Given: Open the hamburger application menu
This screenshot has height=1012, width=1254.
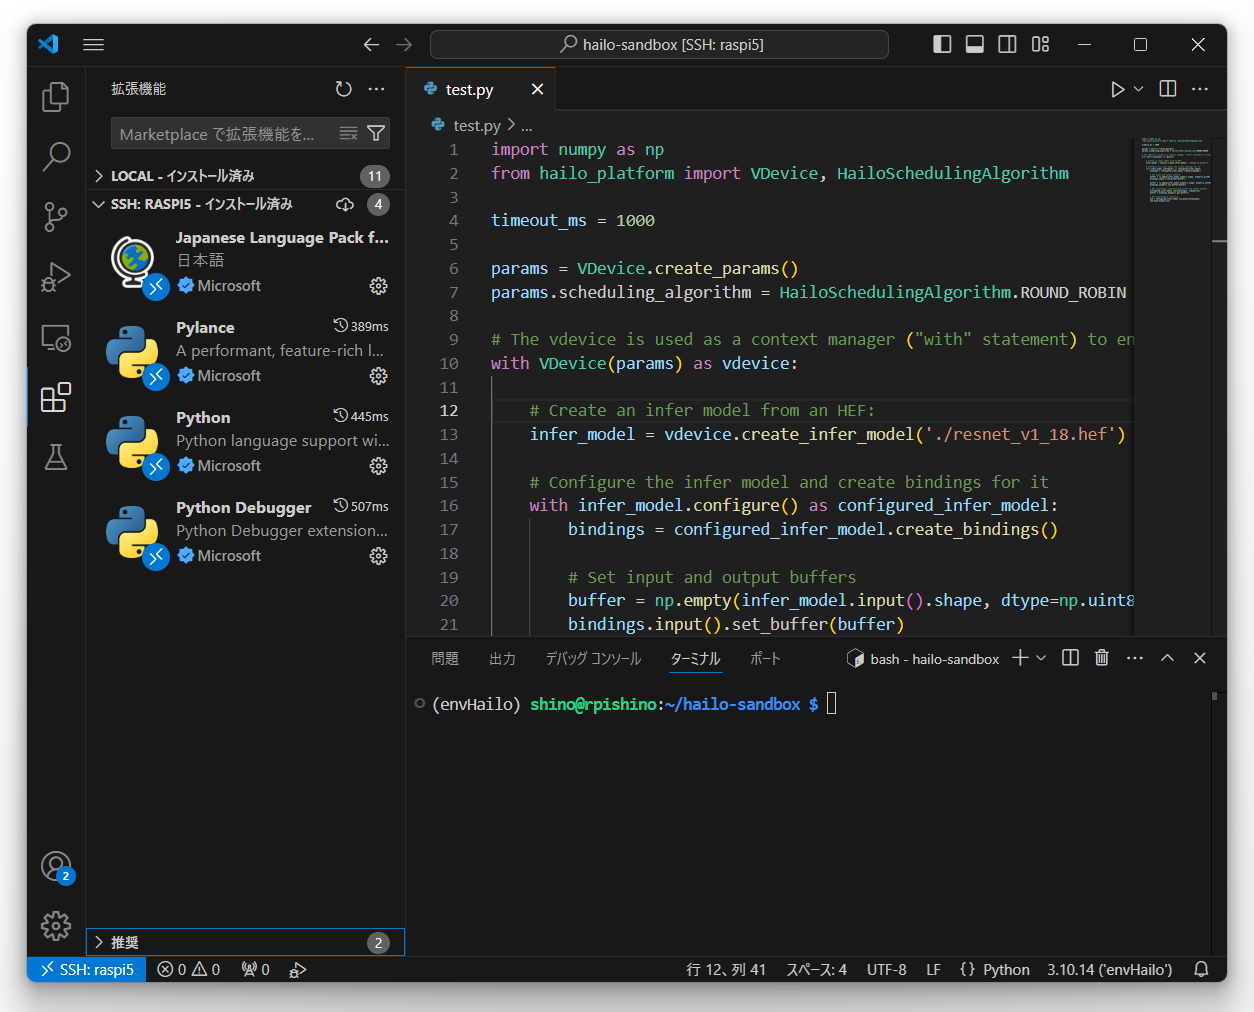Looking at the screenshot, I should (x=93, y=44).
